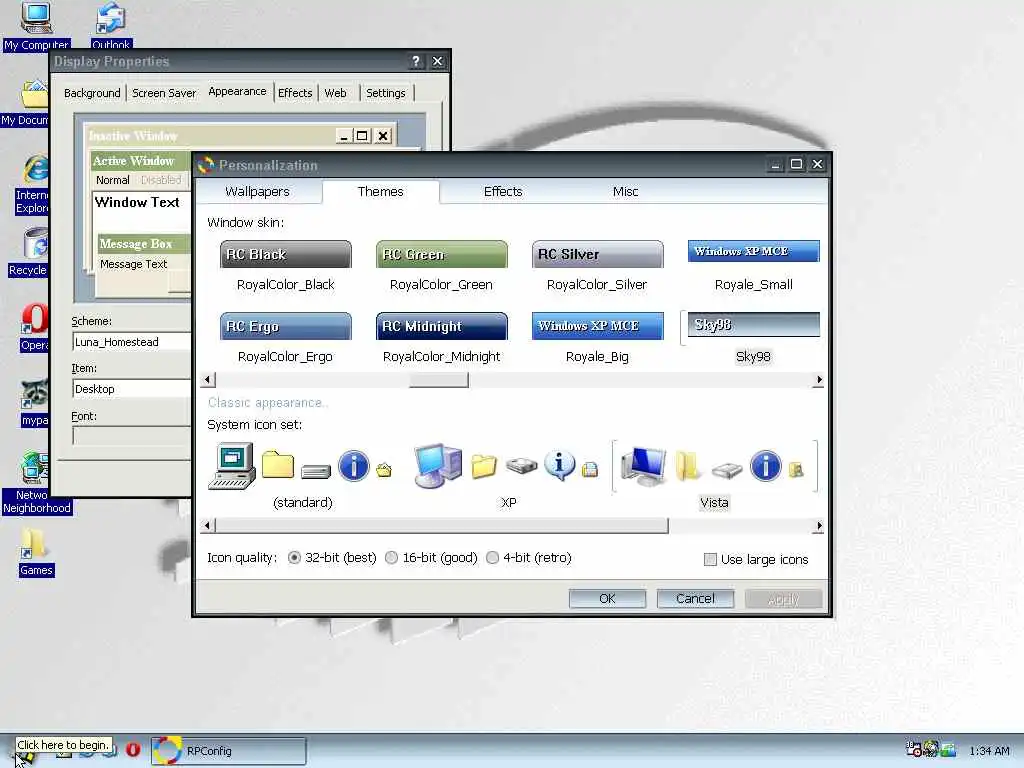Click the XP set drive icon
1024x768 pixels.
coord(521,466)
